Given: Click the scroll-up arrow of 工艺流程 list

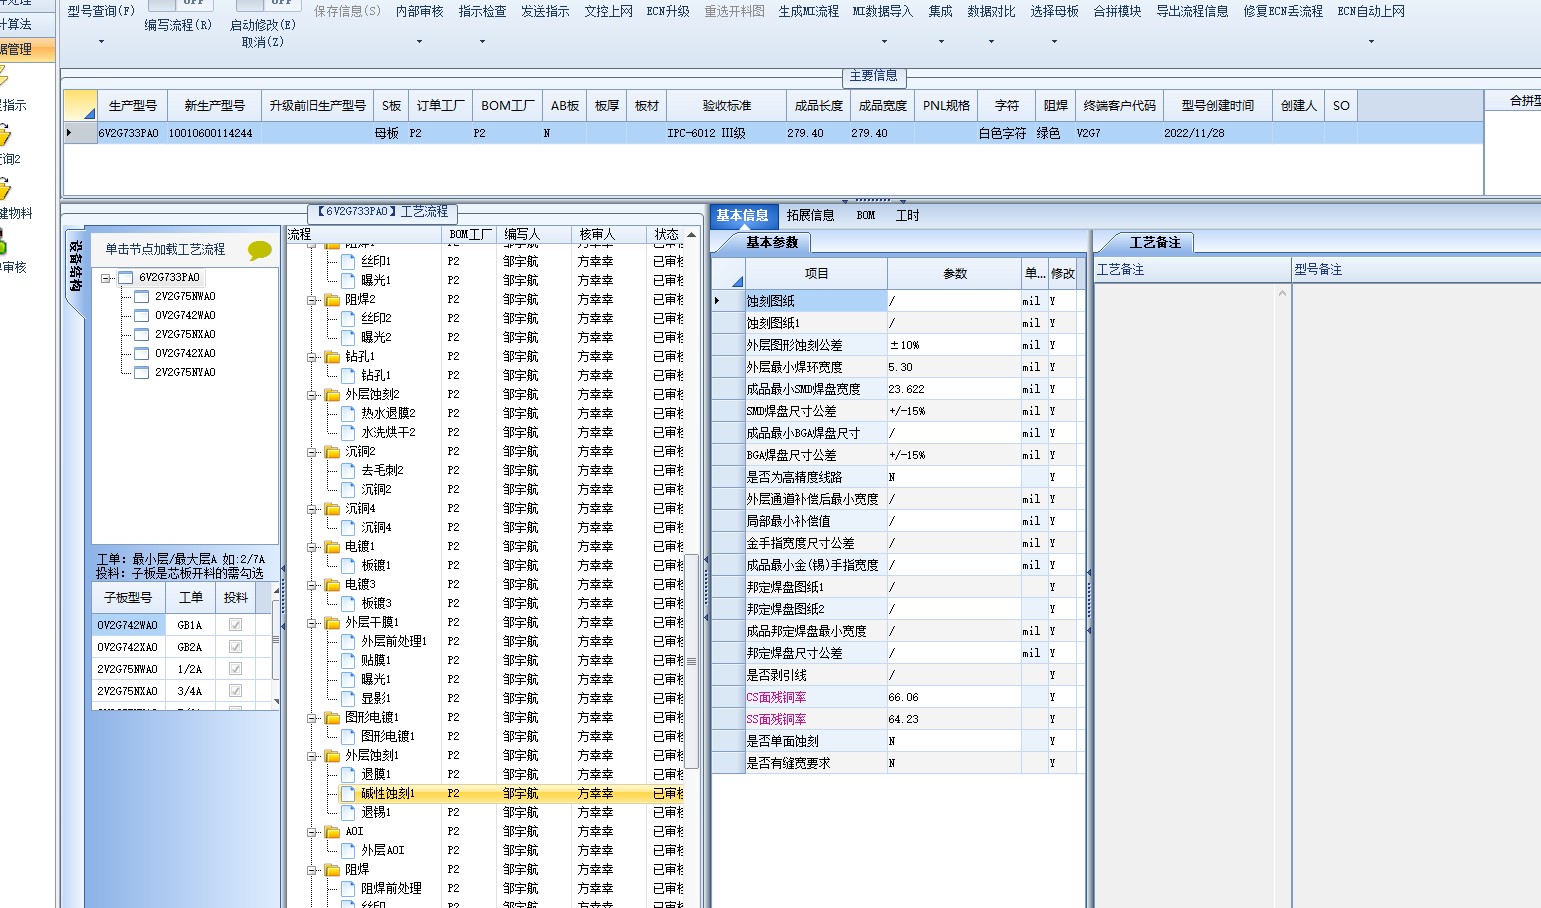Looking at the screenshot, I should click(691, 234).
